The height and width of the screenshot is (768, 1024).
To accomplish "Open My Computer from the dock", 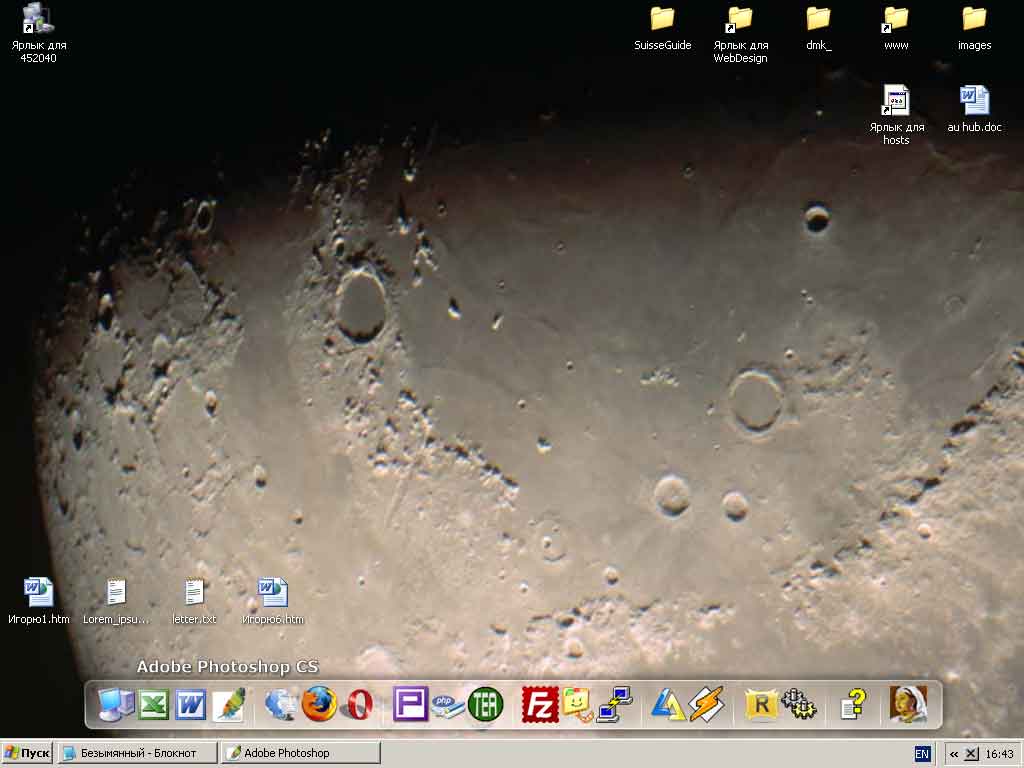I will coord(116,705).
